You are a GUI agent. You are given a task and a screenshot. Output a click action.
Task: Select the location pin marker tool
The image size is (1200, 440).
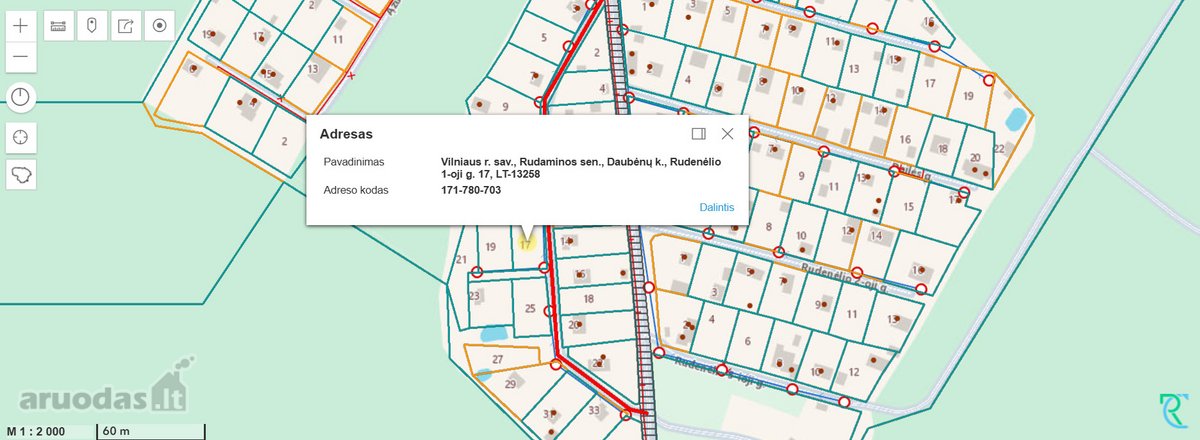[92, 26]
